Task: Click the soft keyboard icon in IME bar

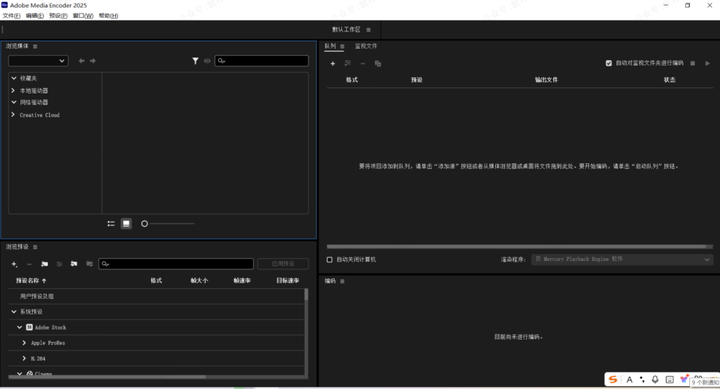Action: (670, 379)
